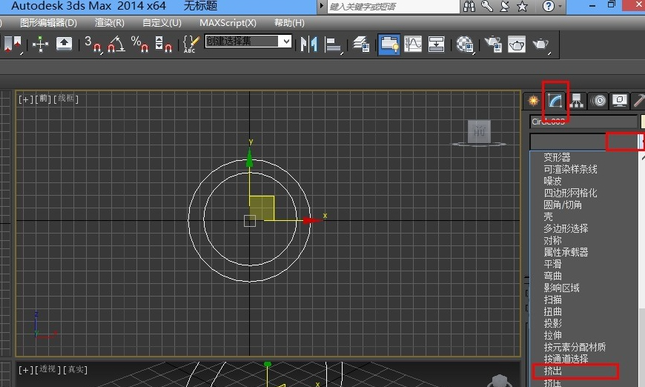Viewport: 645px width, 387px height.
Task: Choose 扭曲 modifier from list
Action: [x=552, y=311]
